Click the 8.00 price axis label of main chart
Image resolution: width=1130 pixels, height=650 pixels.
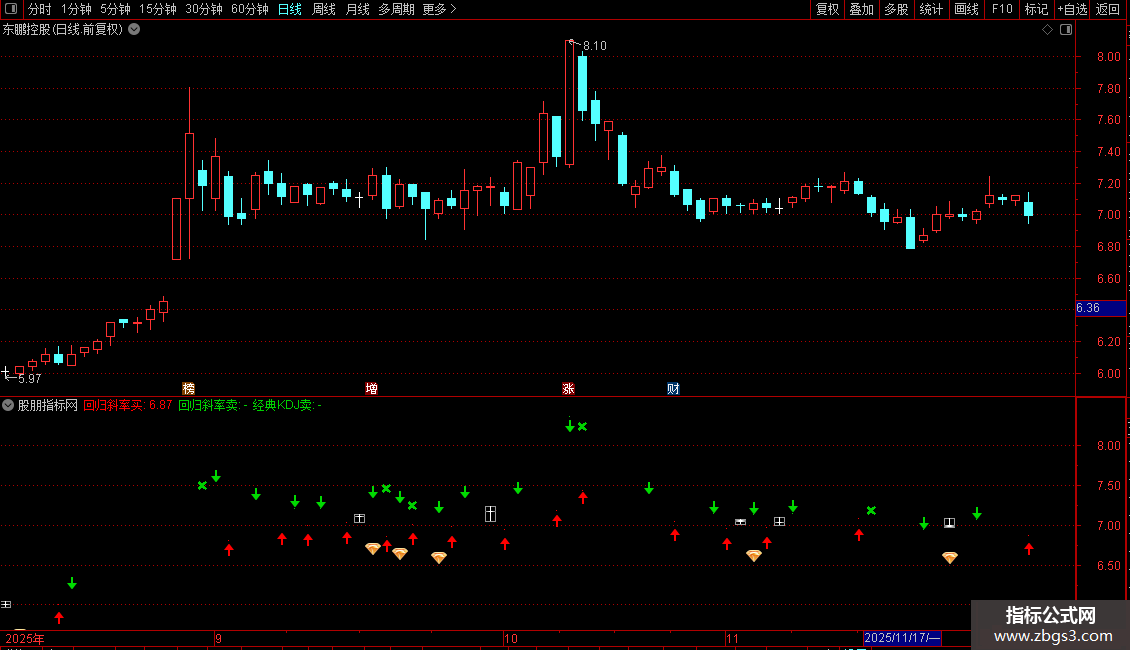click(x=1108, y=57)
